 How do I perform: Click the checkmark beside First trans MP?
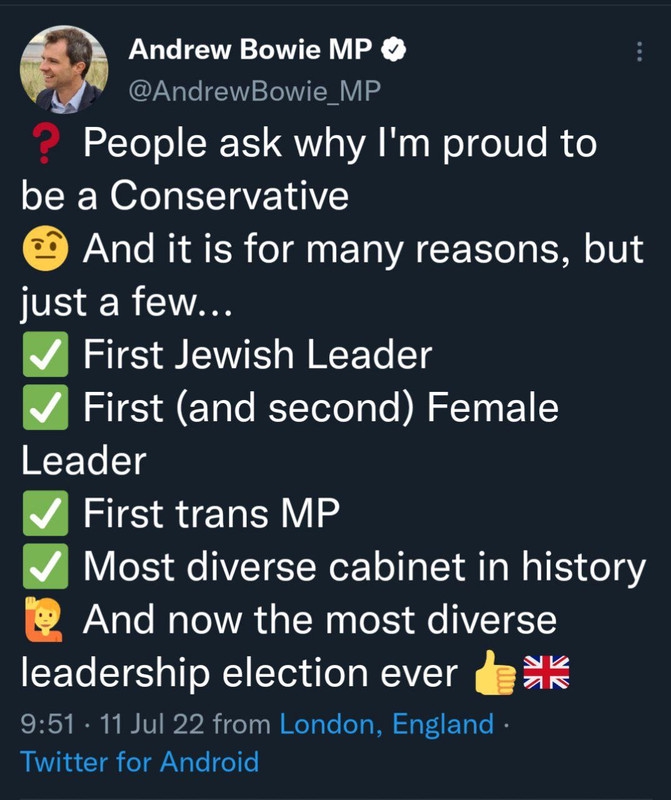pos(44,514)
